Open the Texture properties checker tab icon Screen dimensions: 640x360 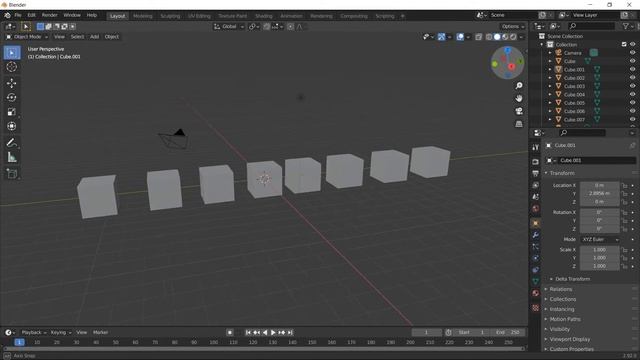coord(536,308)
